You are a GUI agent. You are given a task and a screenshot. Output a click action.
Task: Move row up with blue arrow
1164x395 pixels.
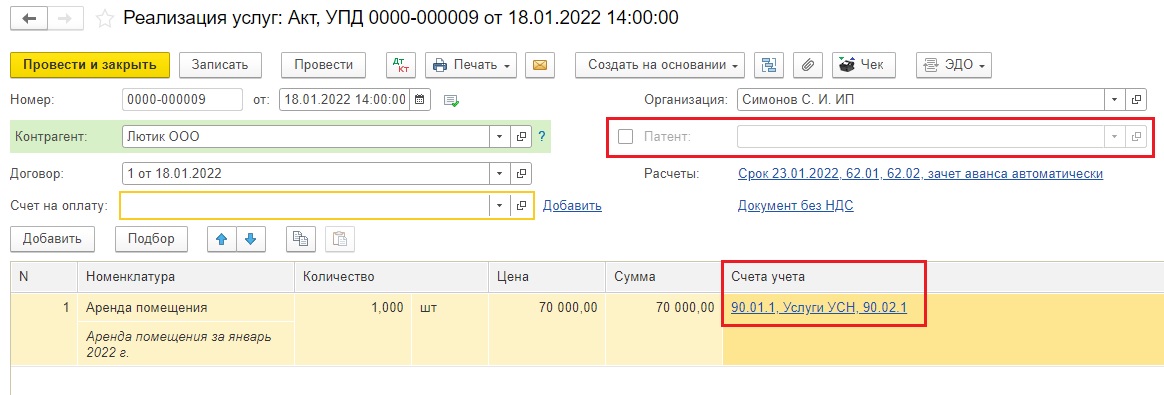coord(221,238)
